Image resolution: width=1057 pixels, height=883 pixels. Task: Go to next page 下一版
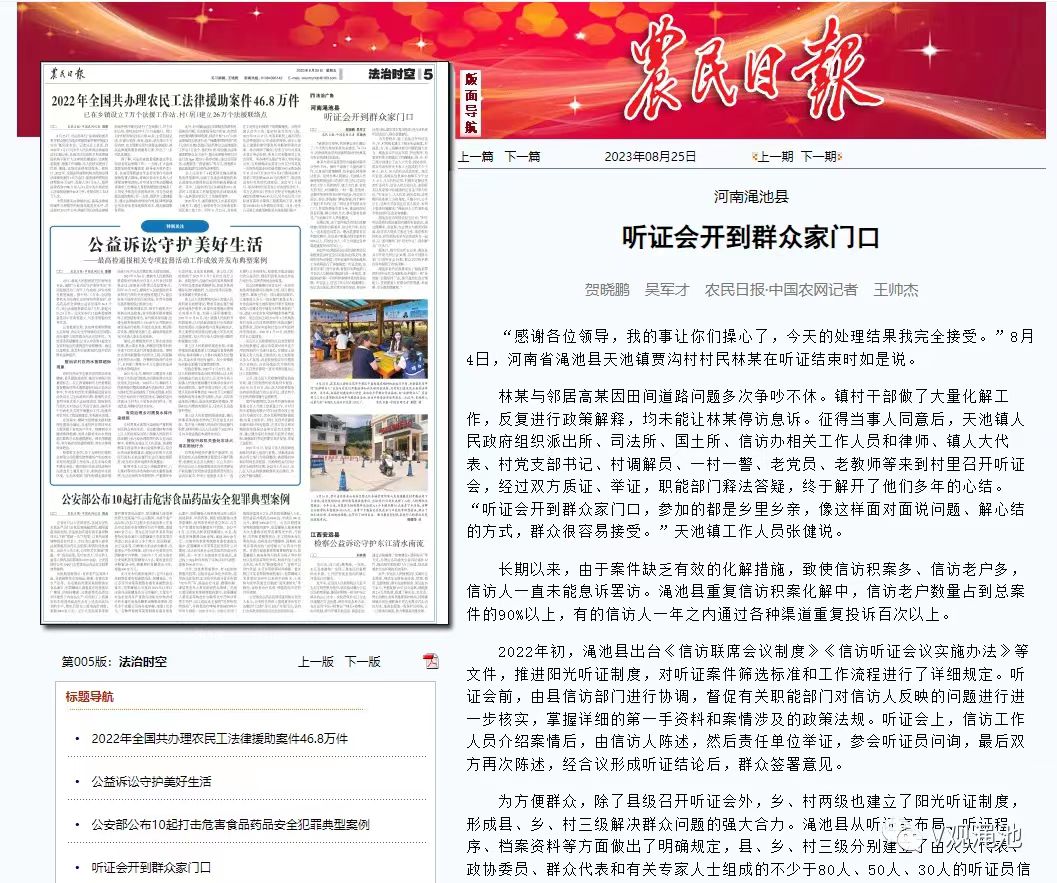[x=363, y=661]
